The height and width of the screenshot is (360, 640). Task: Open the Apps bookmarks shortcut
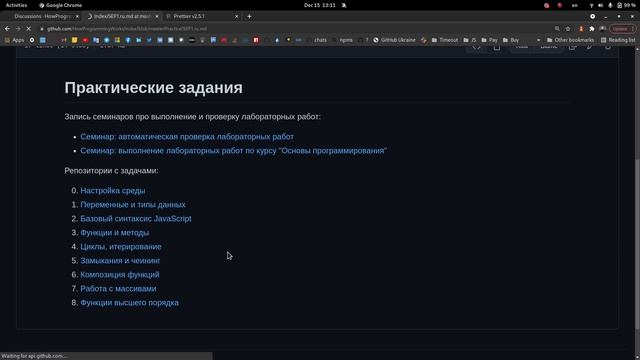point(14,40)
